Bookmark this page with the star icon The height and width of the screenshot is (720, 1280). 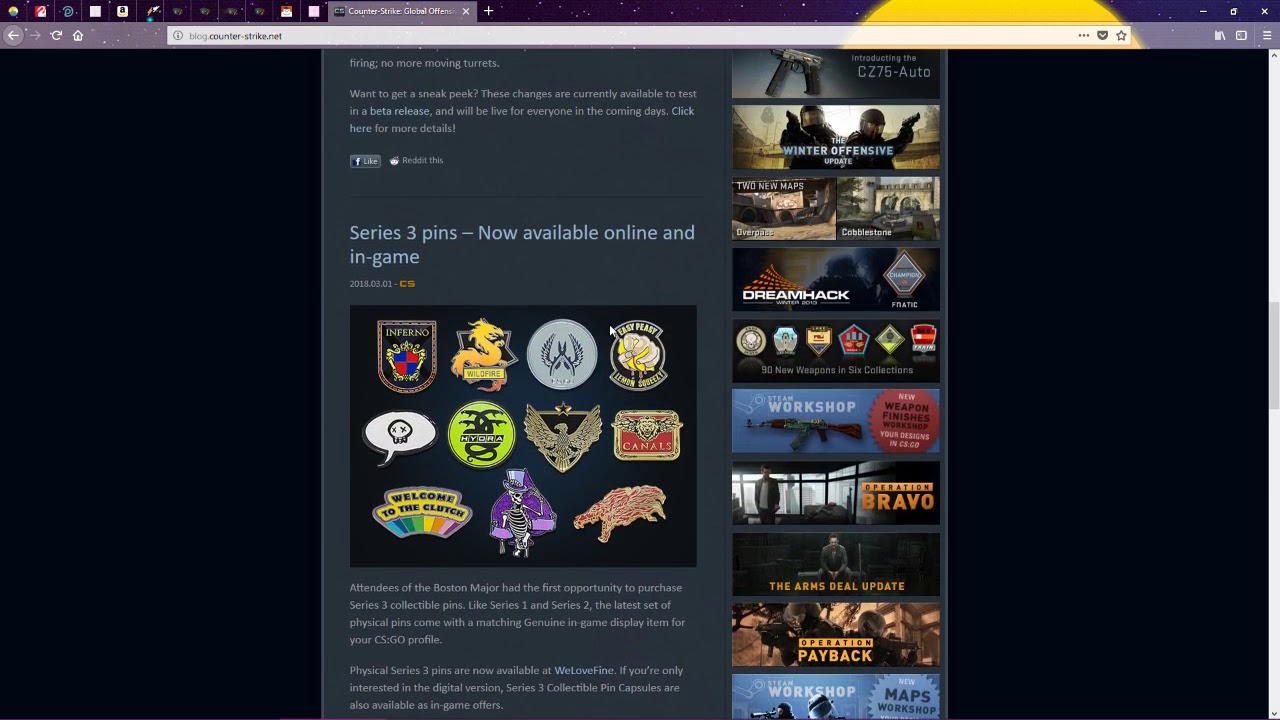tap(1121, 35)
